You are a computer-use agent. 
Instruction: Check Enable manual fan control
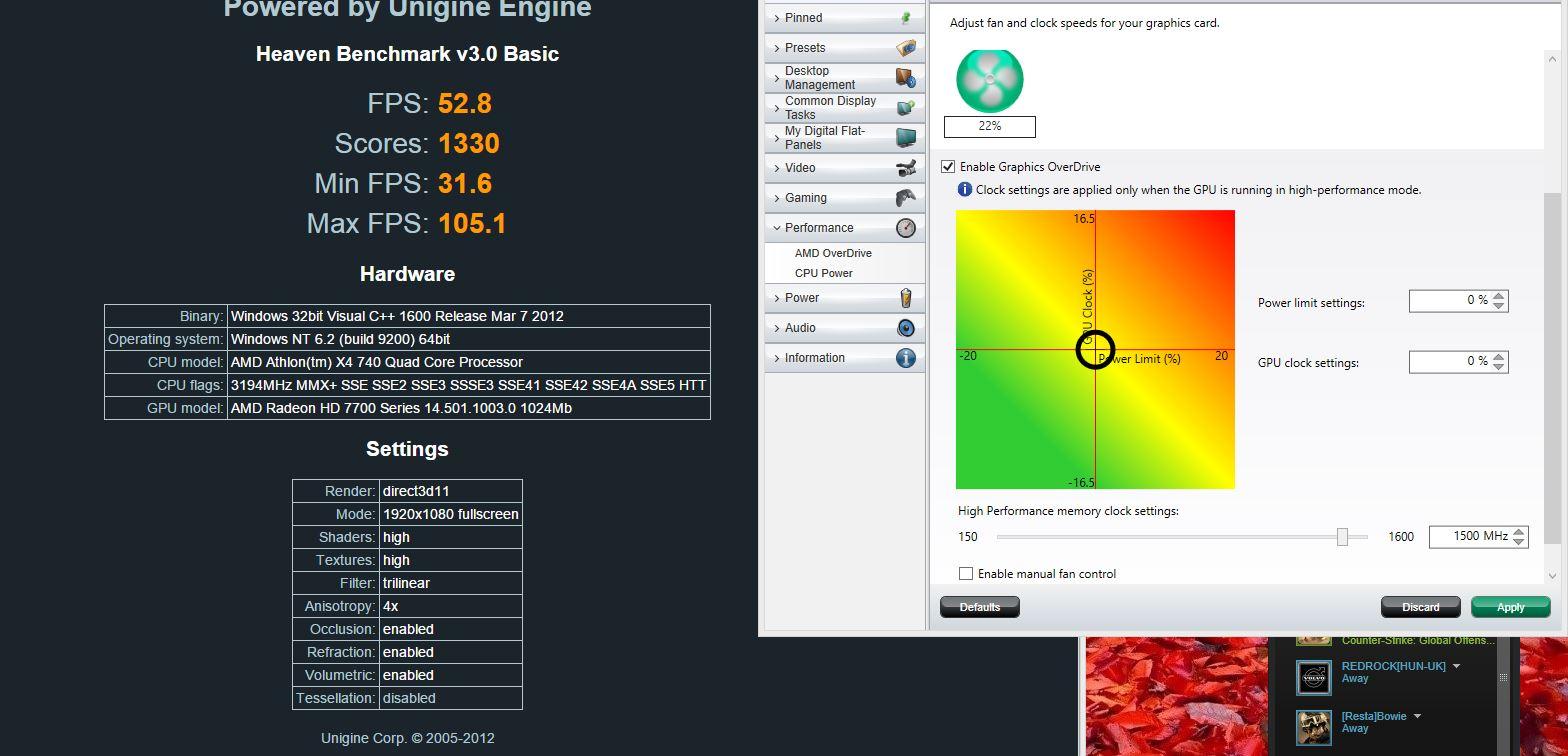coord(966,574)
